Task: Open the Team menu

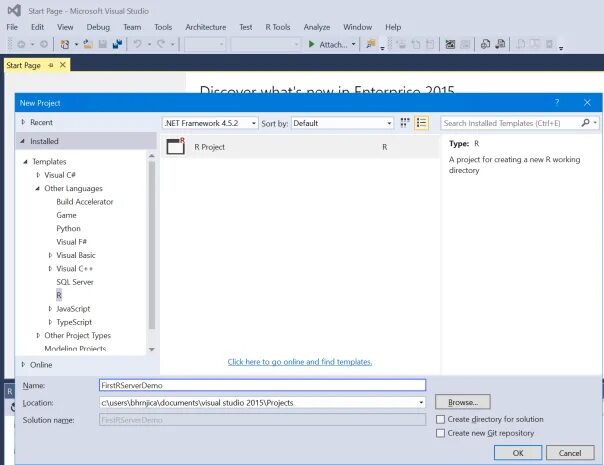Action: 132,27
